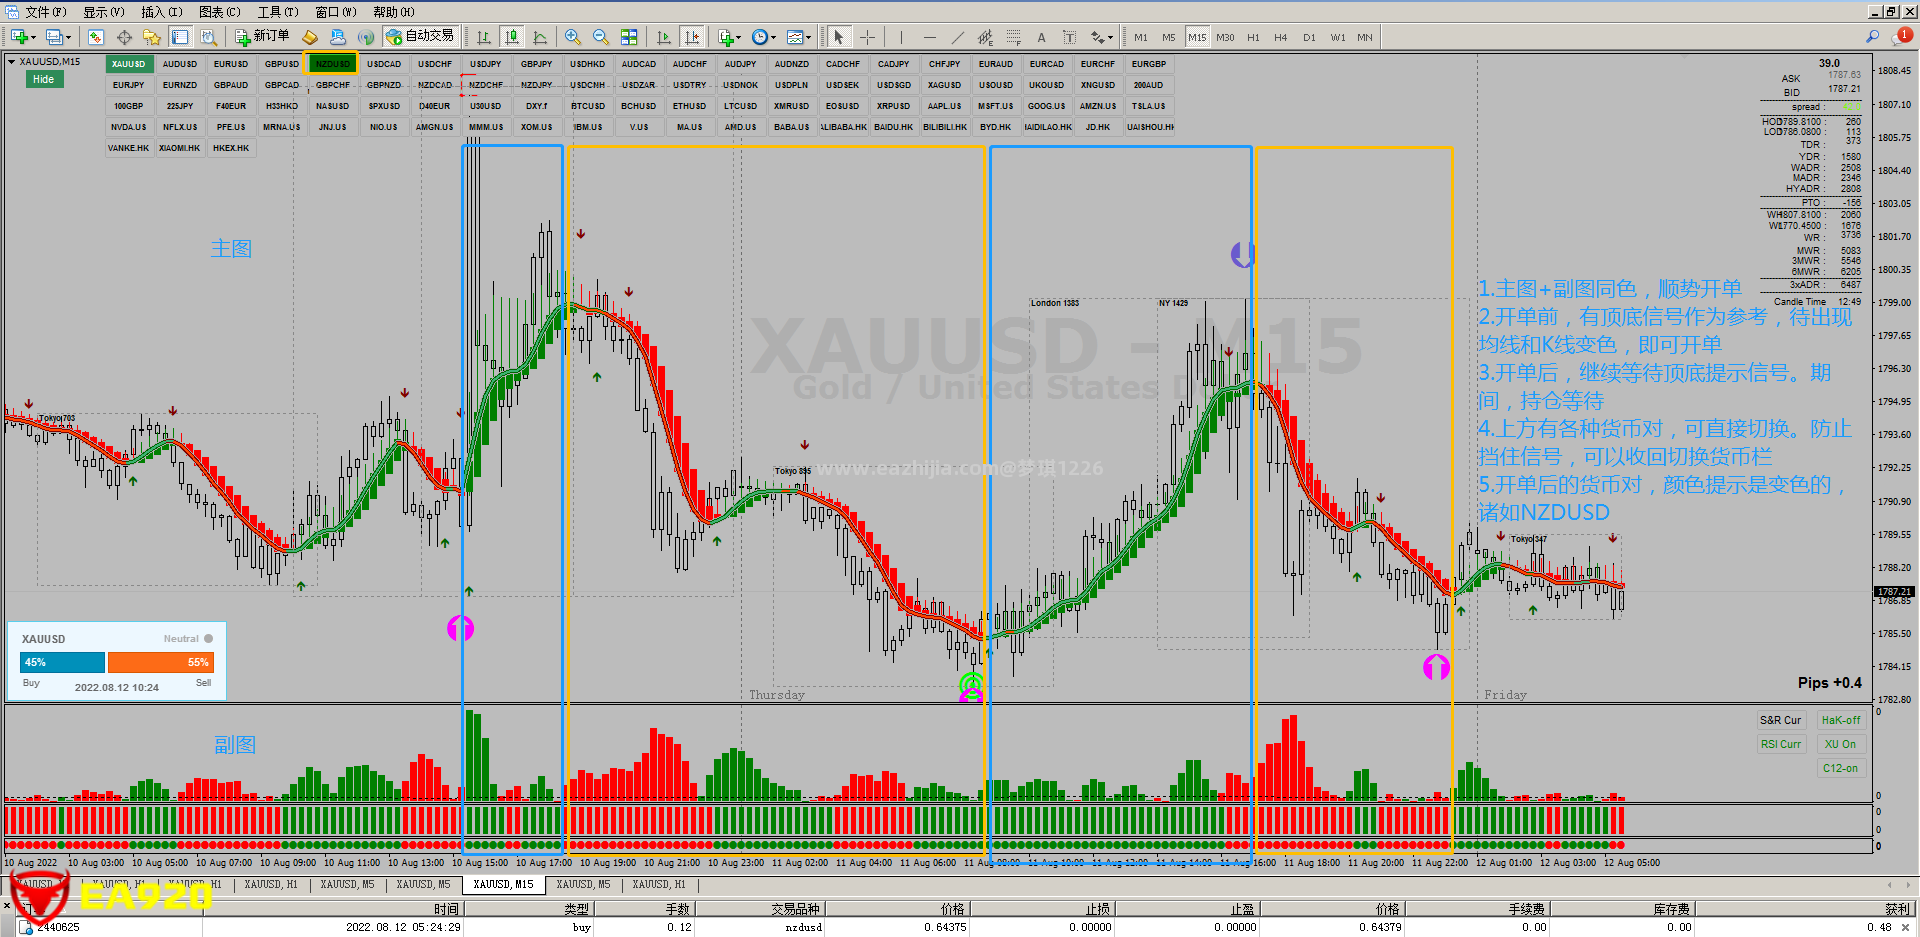Expand the chart periodicity clock dropdown
The width and height of the screenshot is (1920, 937).
pos(773,38)
